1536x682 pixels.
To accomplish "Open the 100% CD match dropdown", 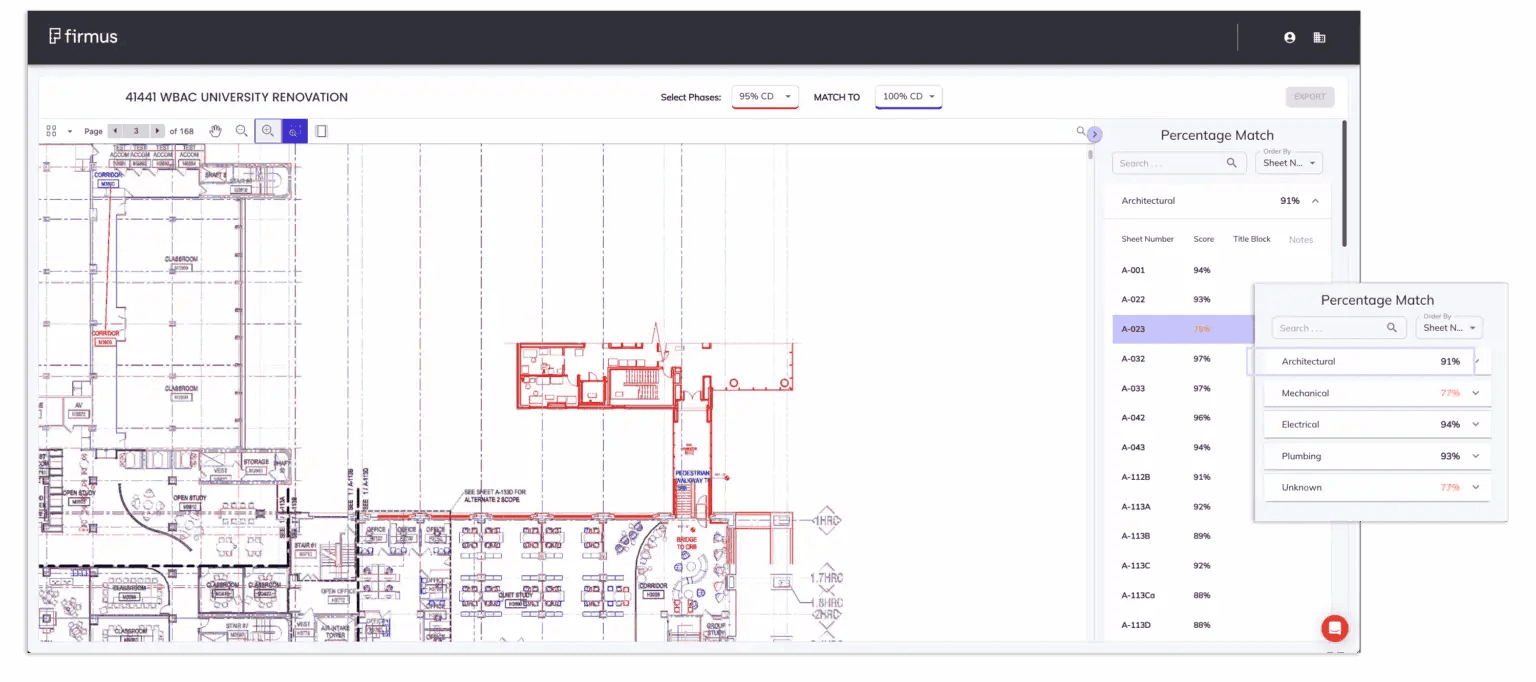I will 908,96.
